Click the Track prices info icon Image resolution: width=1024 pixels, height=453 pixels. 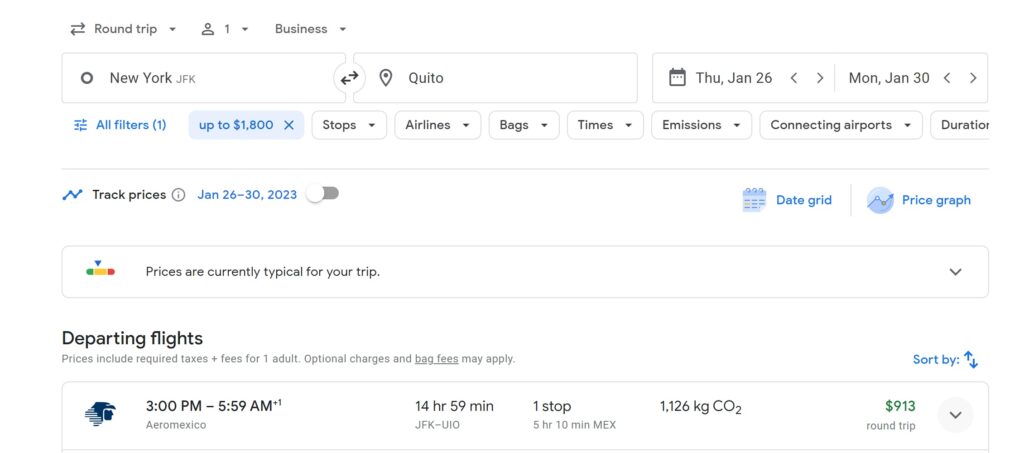click(x=178, y=195)
